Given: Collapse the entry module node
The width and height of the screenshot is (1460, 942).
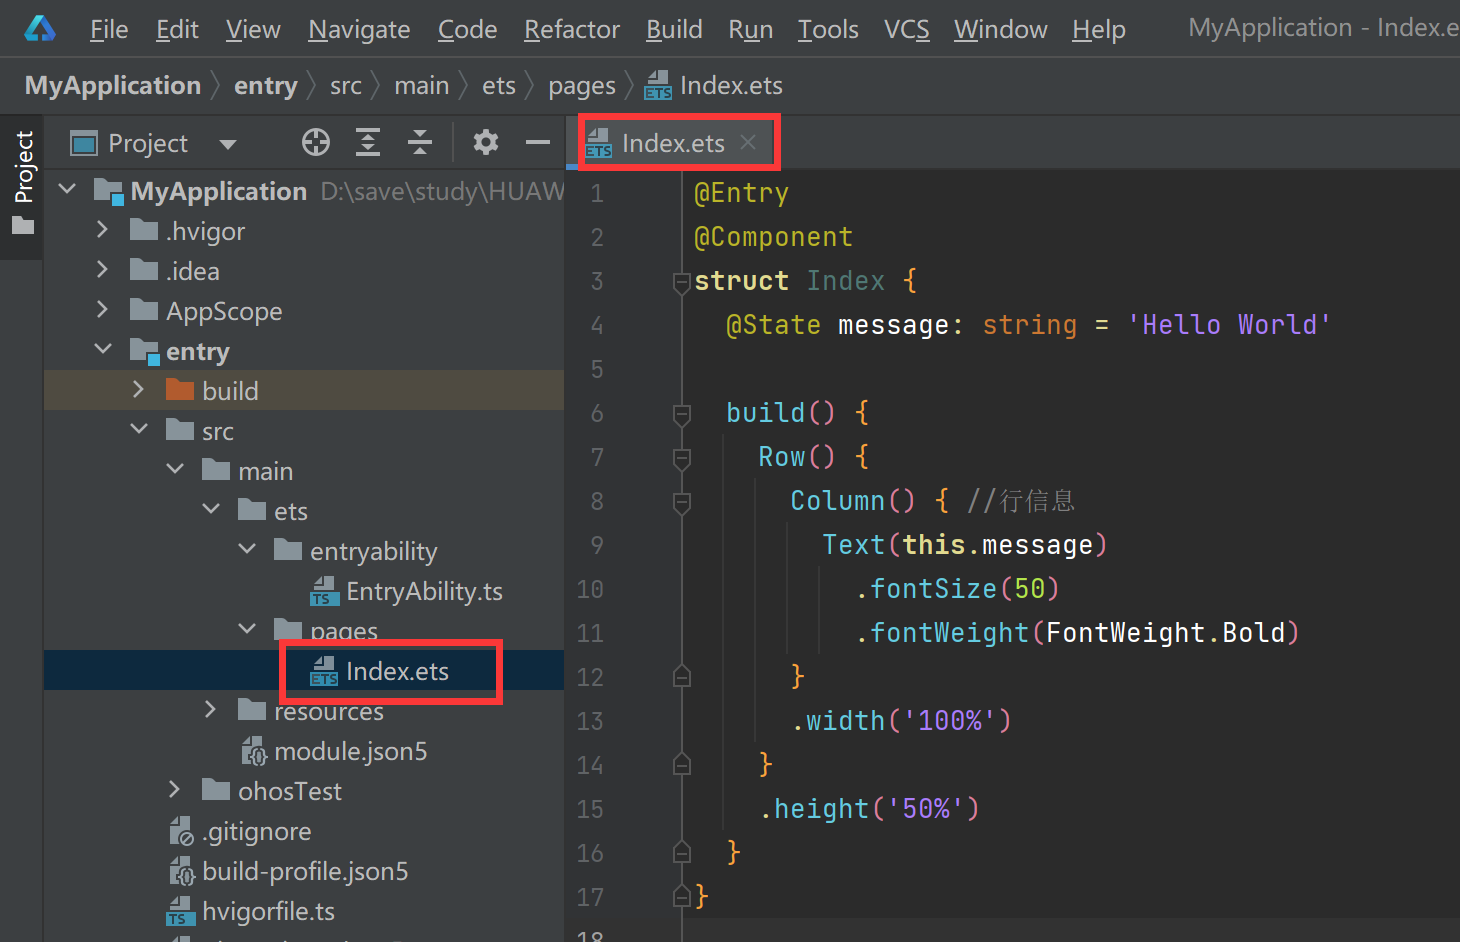Looking at the screenshot, I should (x=103, y=349).
